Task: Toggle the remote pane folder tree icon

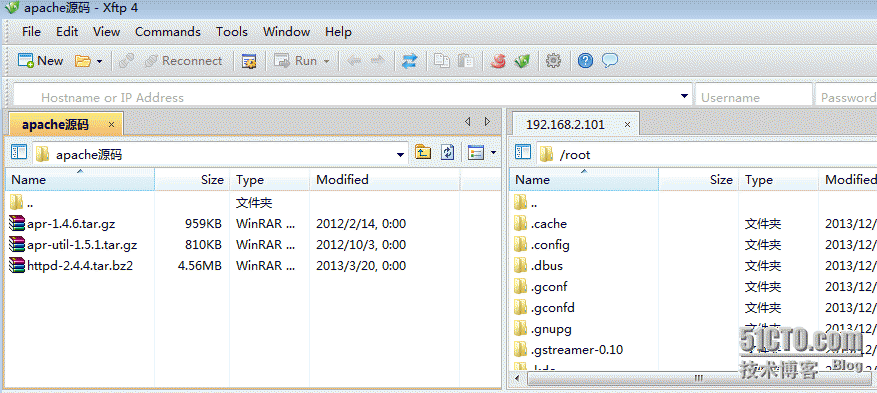Action: click(523, 153)
